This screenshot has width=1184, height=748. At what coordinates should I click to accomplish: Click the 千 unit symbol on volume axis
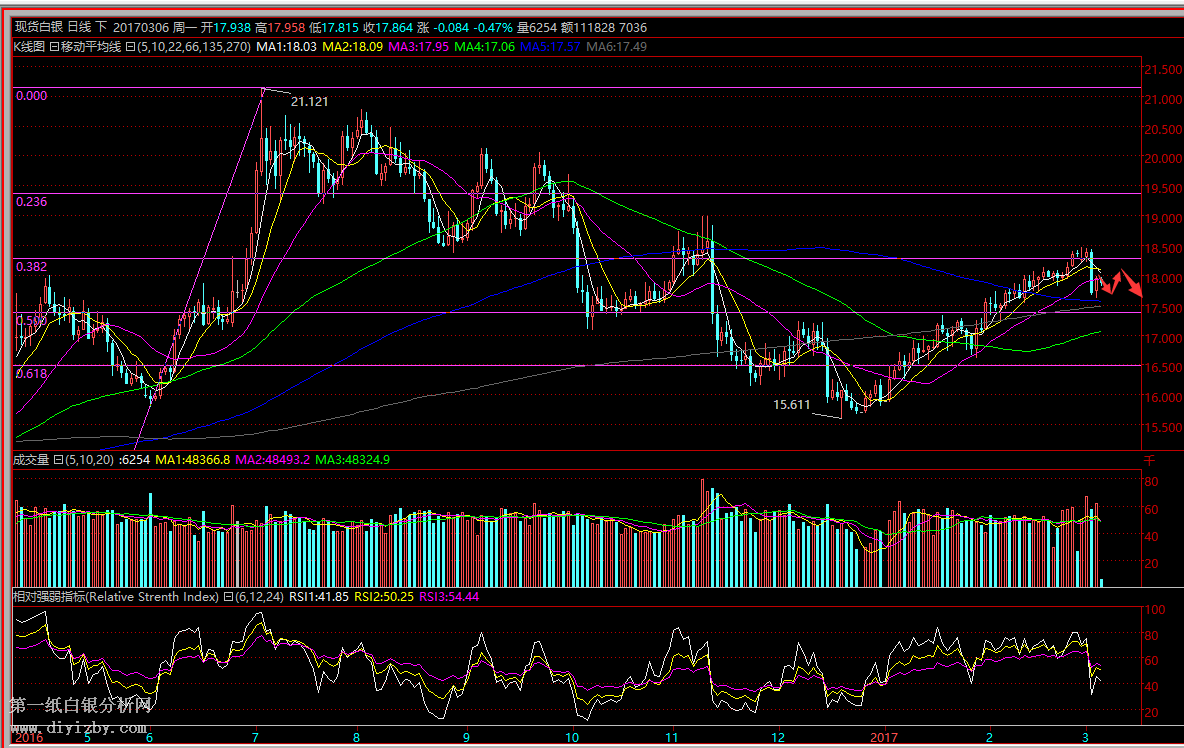(x=1149, y=461)
